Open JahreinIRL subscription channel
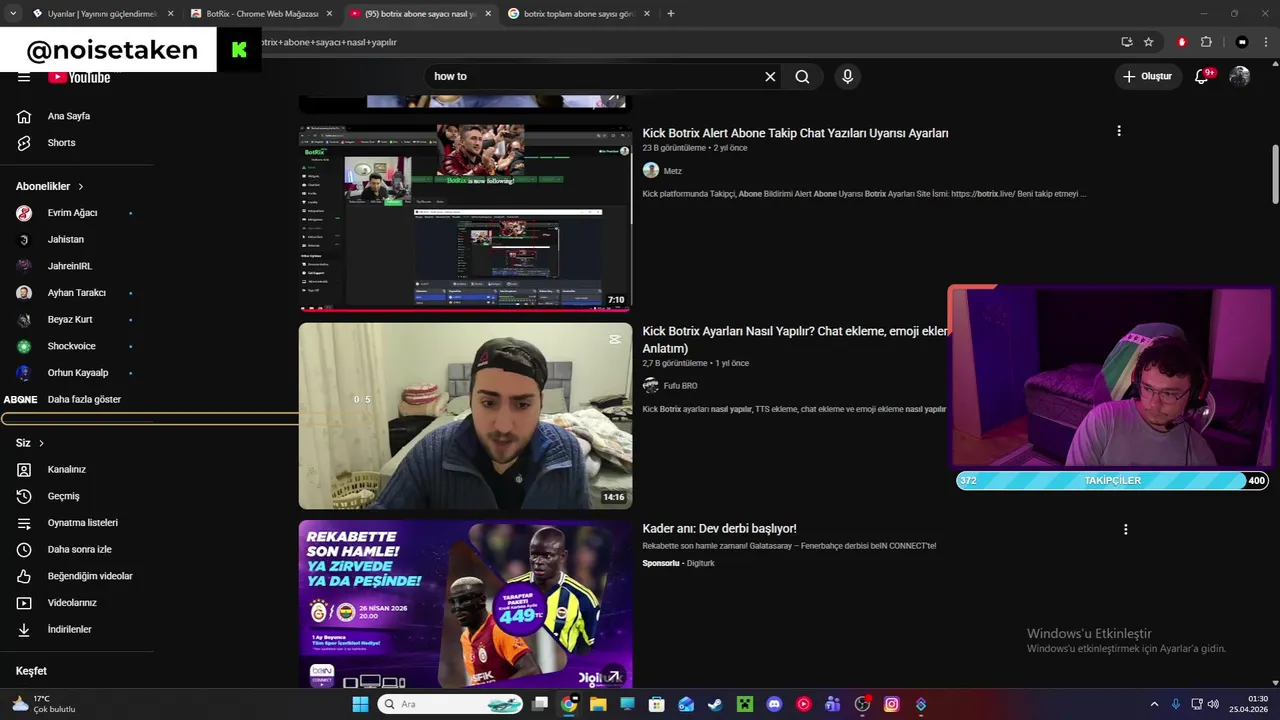The image size is (1280, 720). click(x=70, y=266)
